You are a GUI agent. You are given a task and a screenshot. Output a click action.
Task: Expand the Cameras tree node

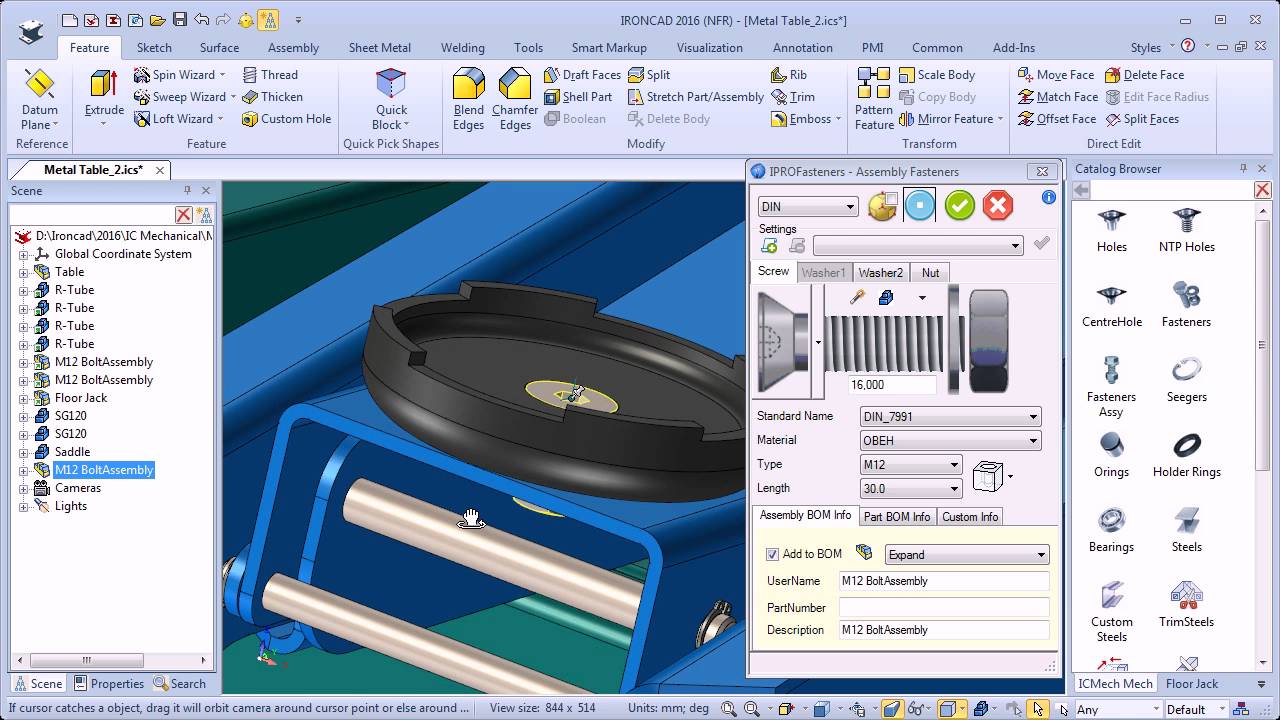23,488
